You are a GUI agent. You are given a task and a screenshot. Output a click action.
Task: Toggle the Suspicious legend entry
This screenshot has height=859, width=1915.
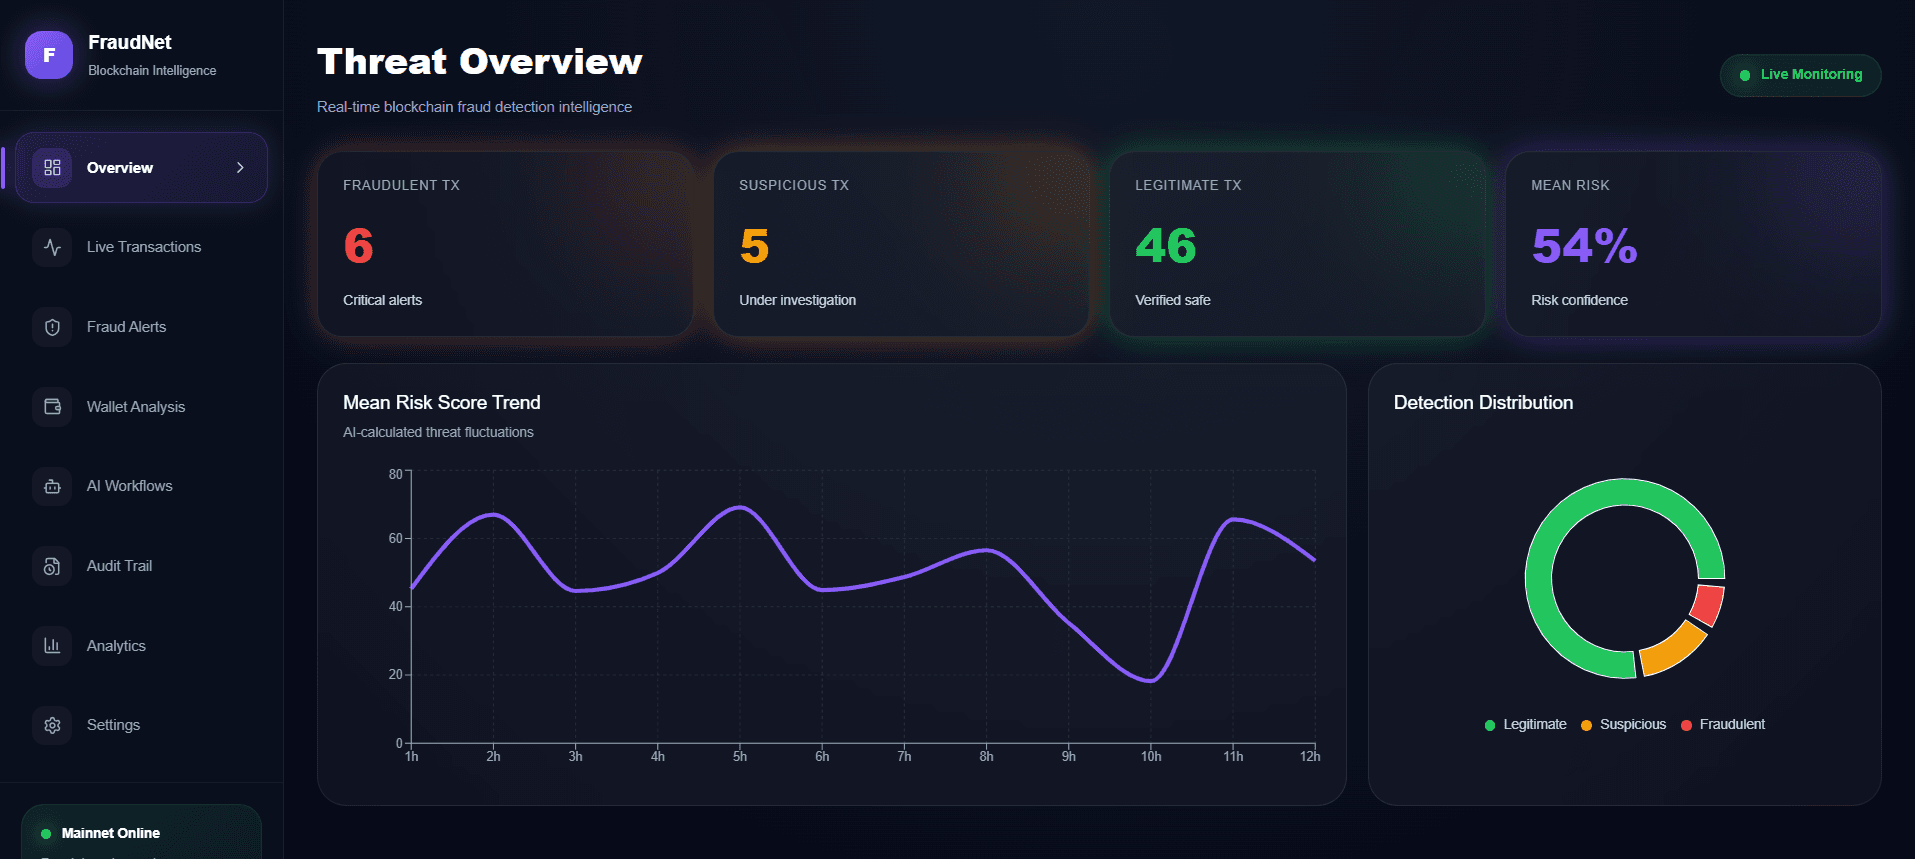(1623, 725)
